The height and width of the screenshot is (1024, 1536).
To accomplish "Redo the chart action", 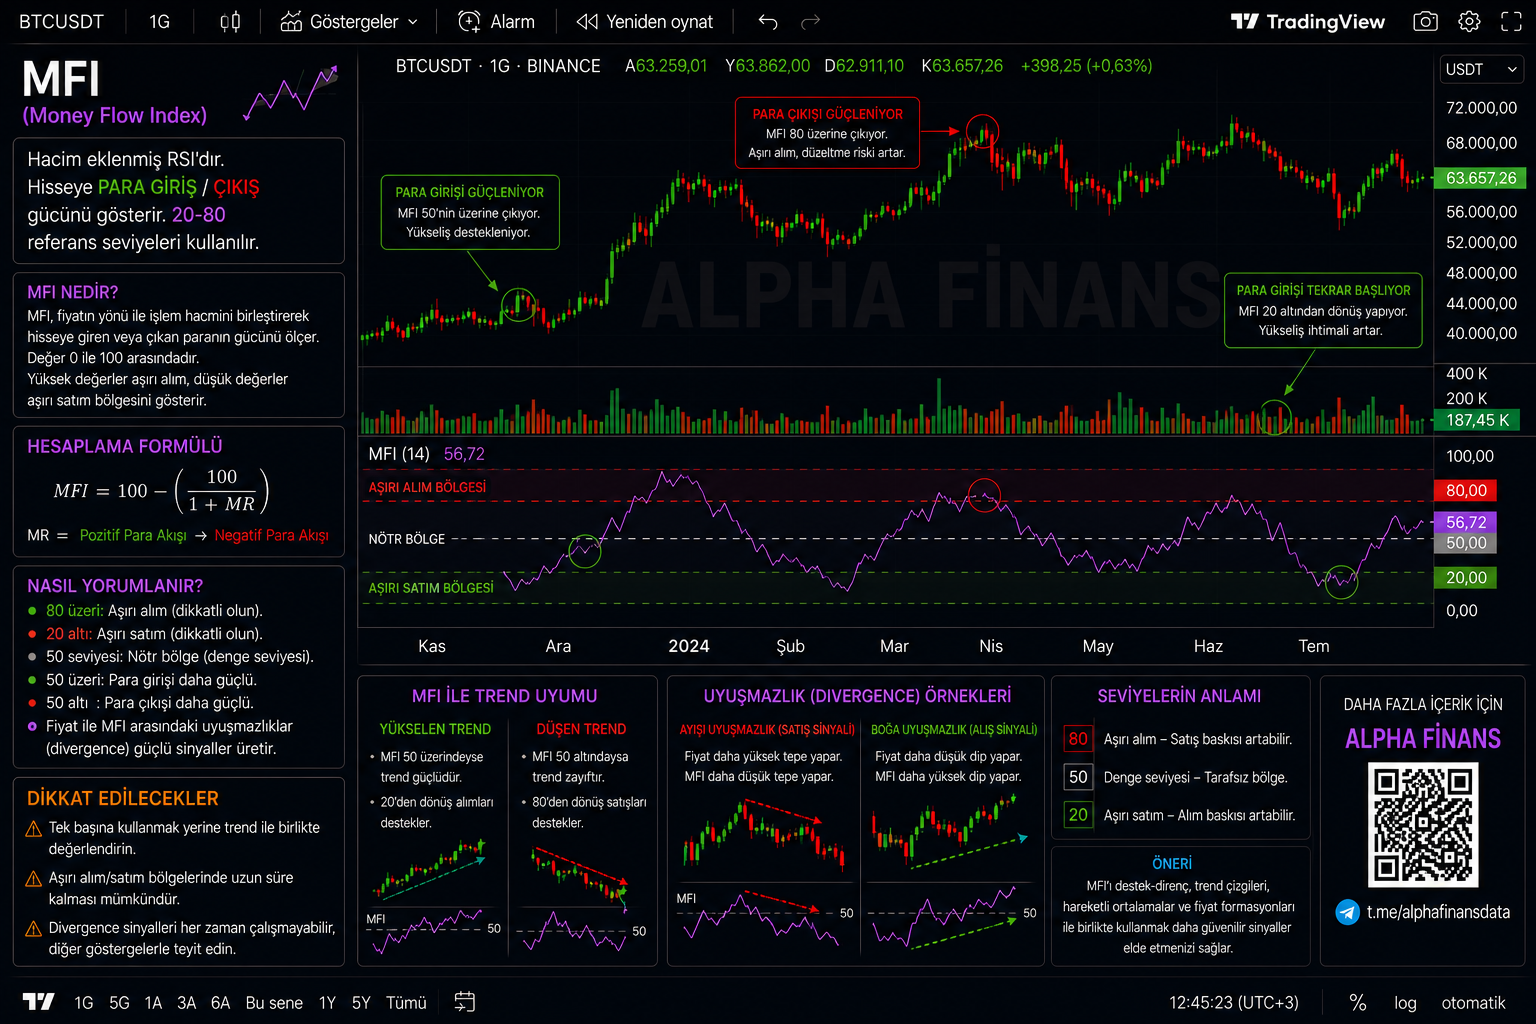I will pos(811,22).
